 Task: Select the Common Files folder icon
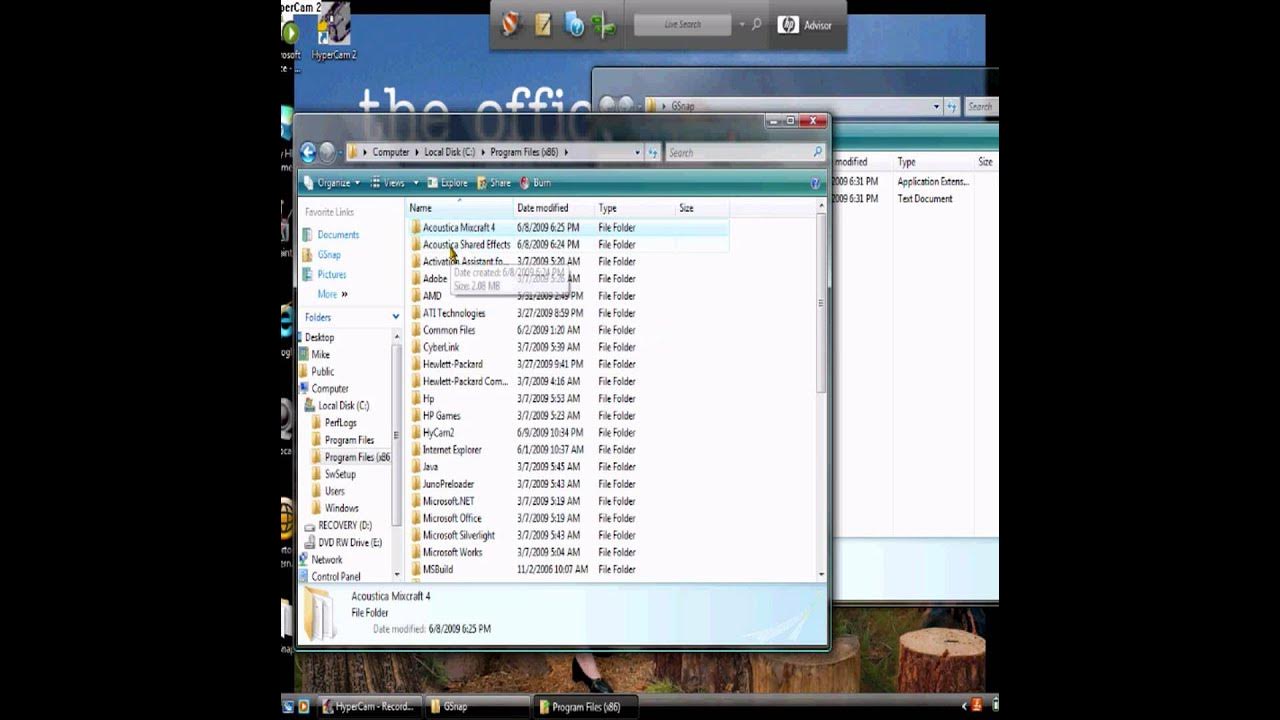(x=416, y=330)
